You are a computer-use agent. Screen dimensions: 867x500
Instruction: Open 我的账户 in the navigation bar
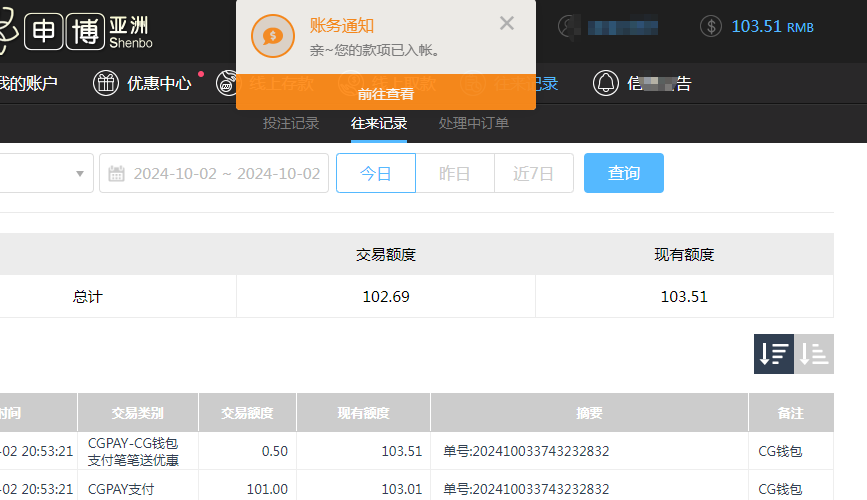pyautogui.click(x=29, y=84)
